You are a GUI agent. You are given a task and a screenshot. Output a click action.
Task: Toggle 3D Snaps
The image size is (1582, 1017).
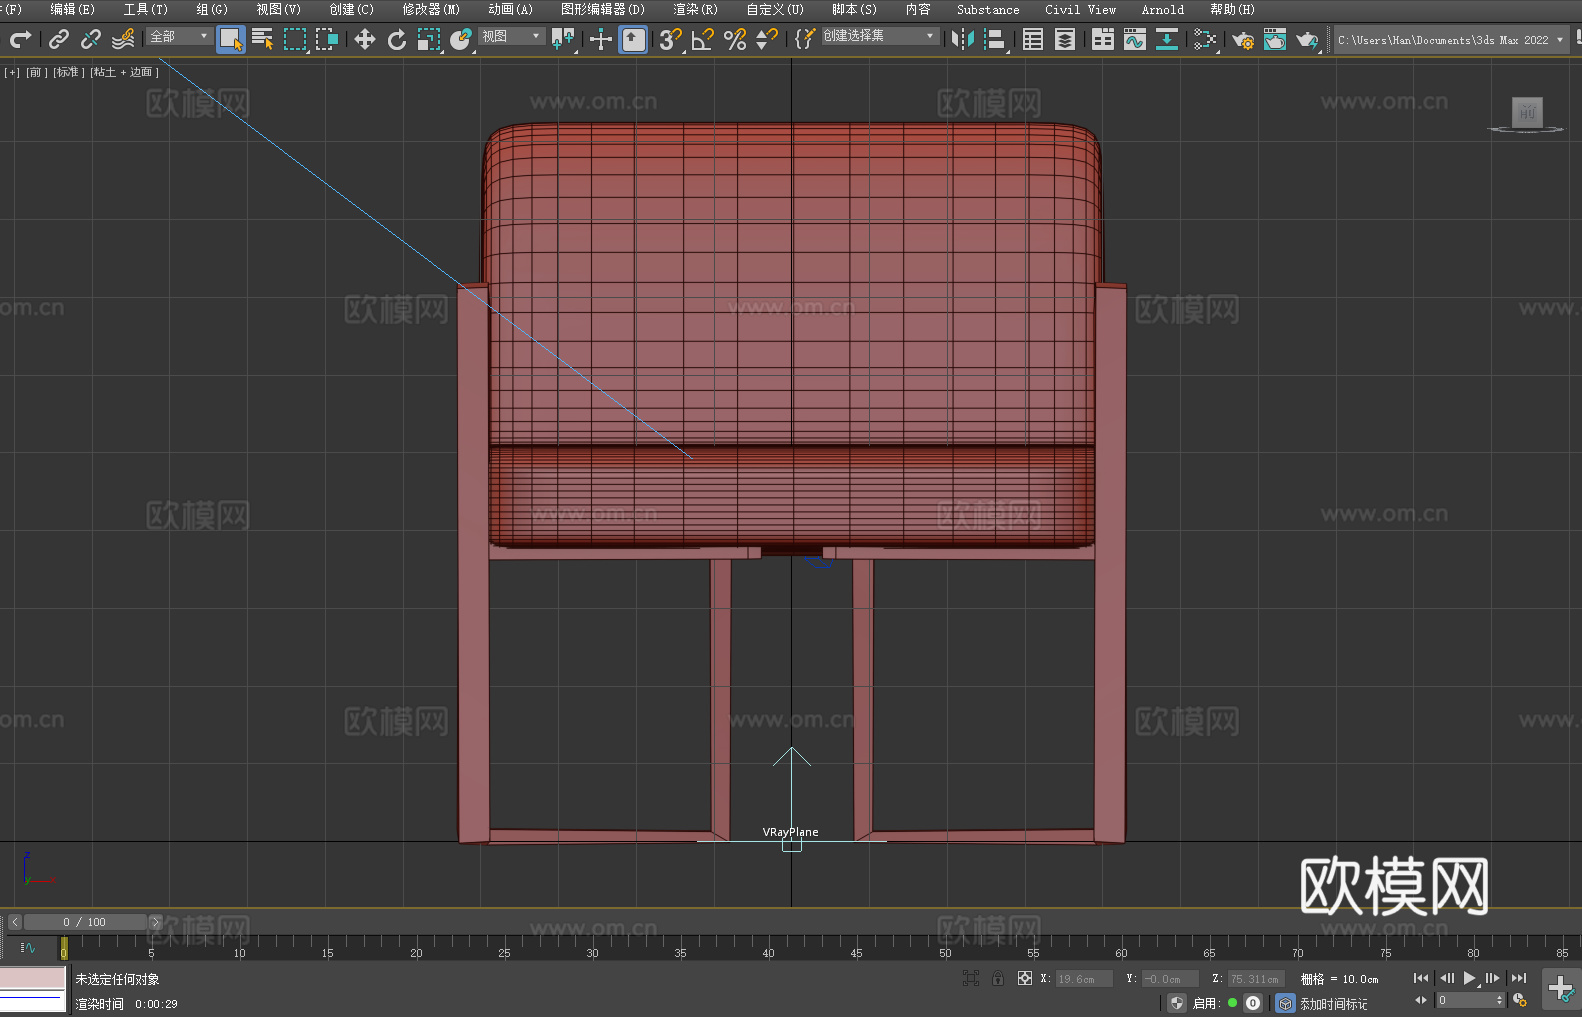(671, 39)
